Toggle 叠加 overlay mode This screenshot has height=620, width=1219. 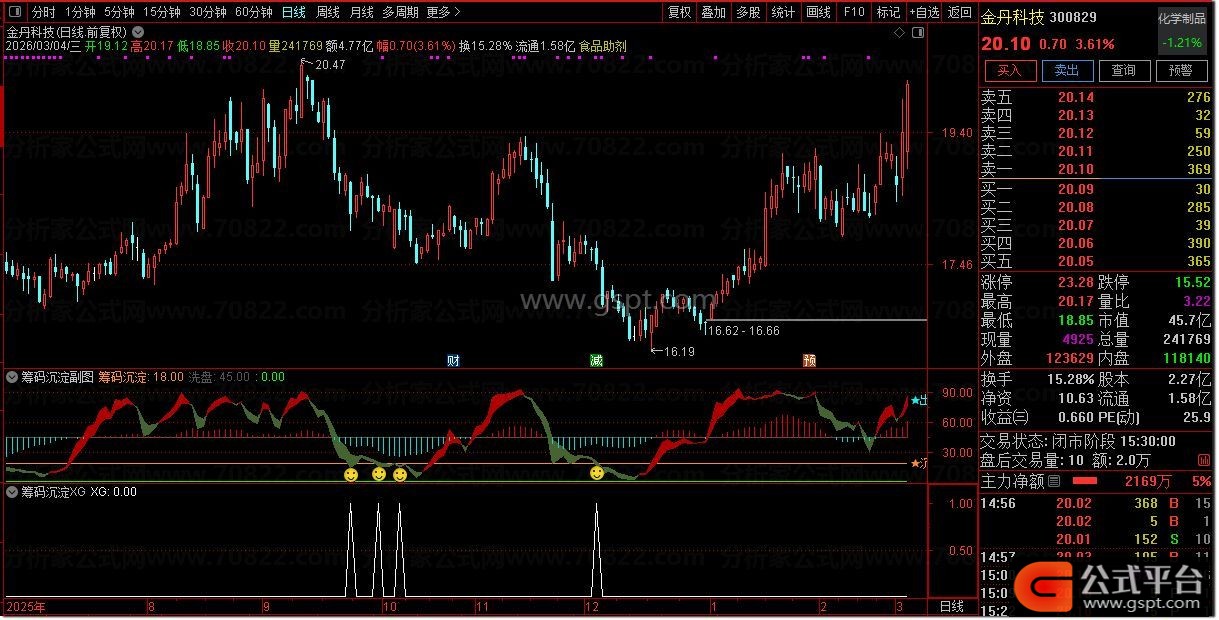713,12
